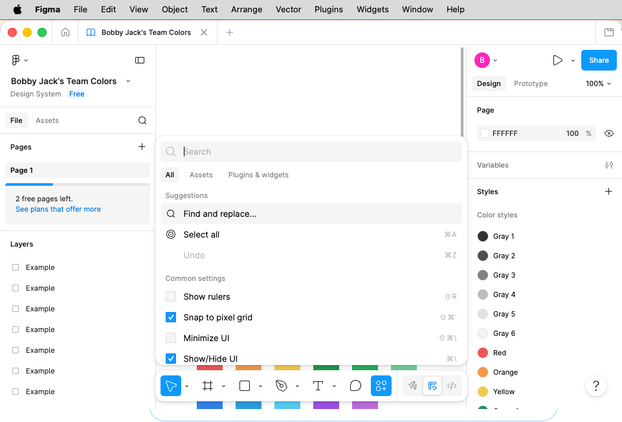Open a new tab with plus
The image size is (622, 422).
pyautogui.click(x=229, y=32)
